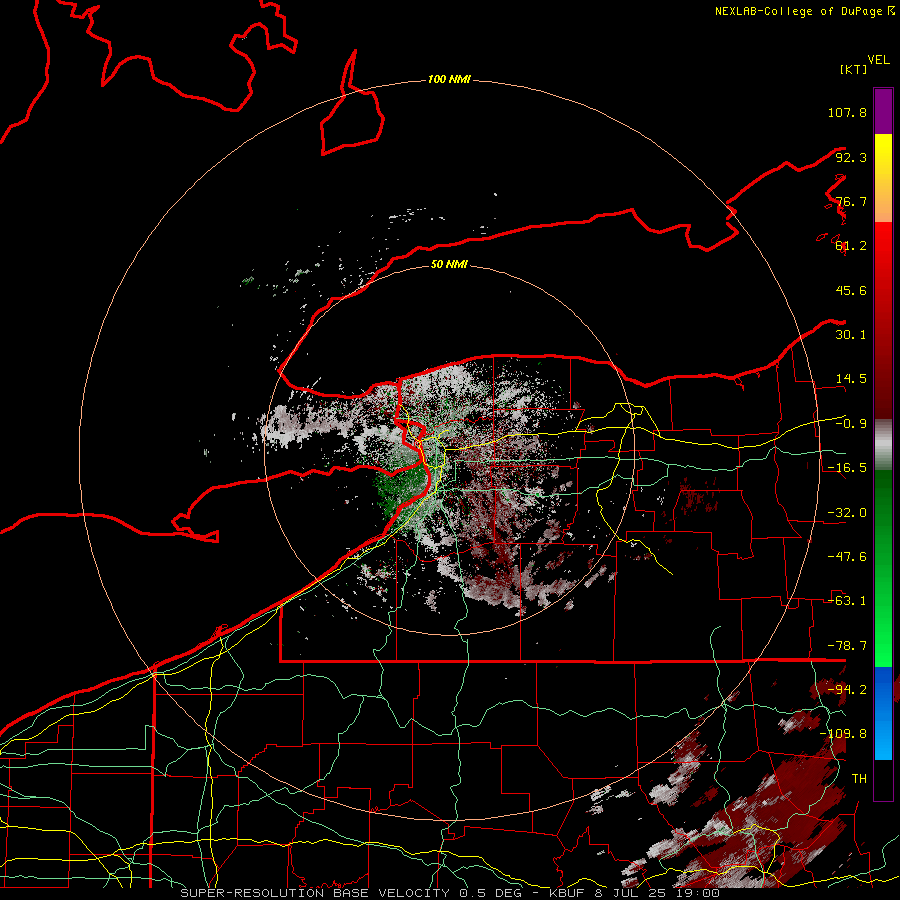Pick the purple top segment of color bar

tap(883, 111)
